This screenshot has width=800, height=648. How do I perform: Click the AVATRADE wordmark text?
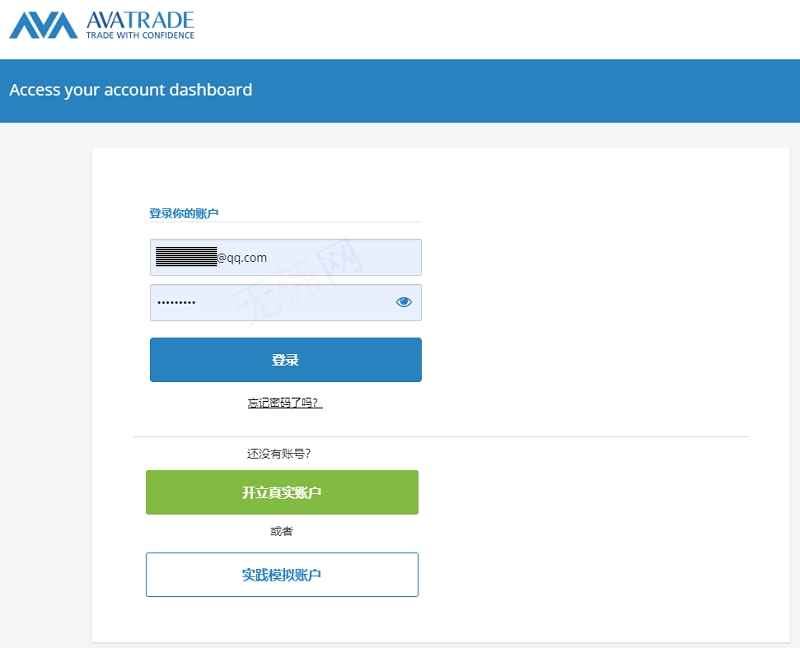pos(140,19)
